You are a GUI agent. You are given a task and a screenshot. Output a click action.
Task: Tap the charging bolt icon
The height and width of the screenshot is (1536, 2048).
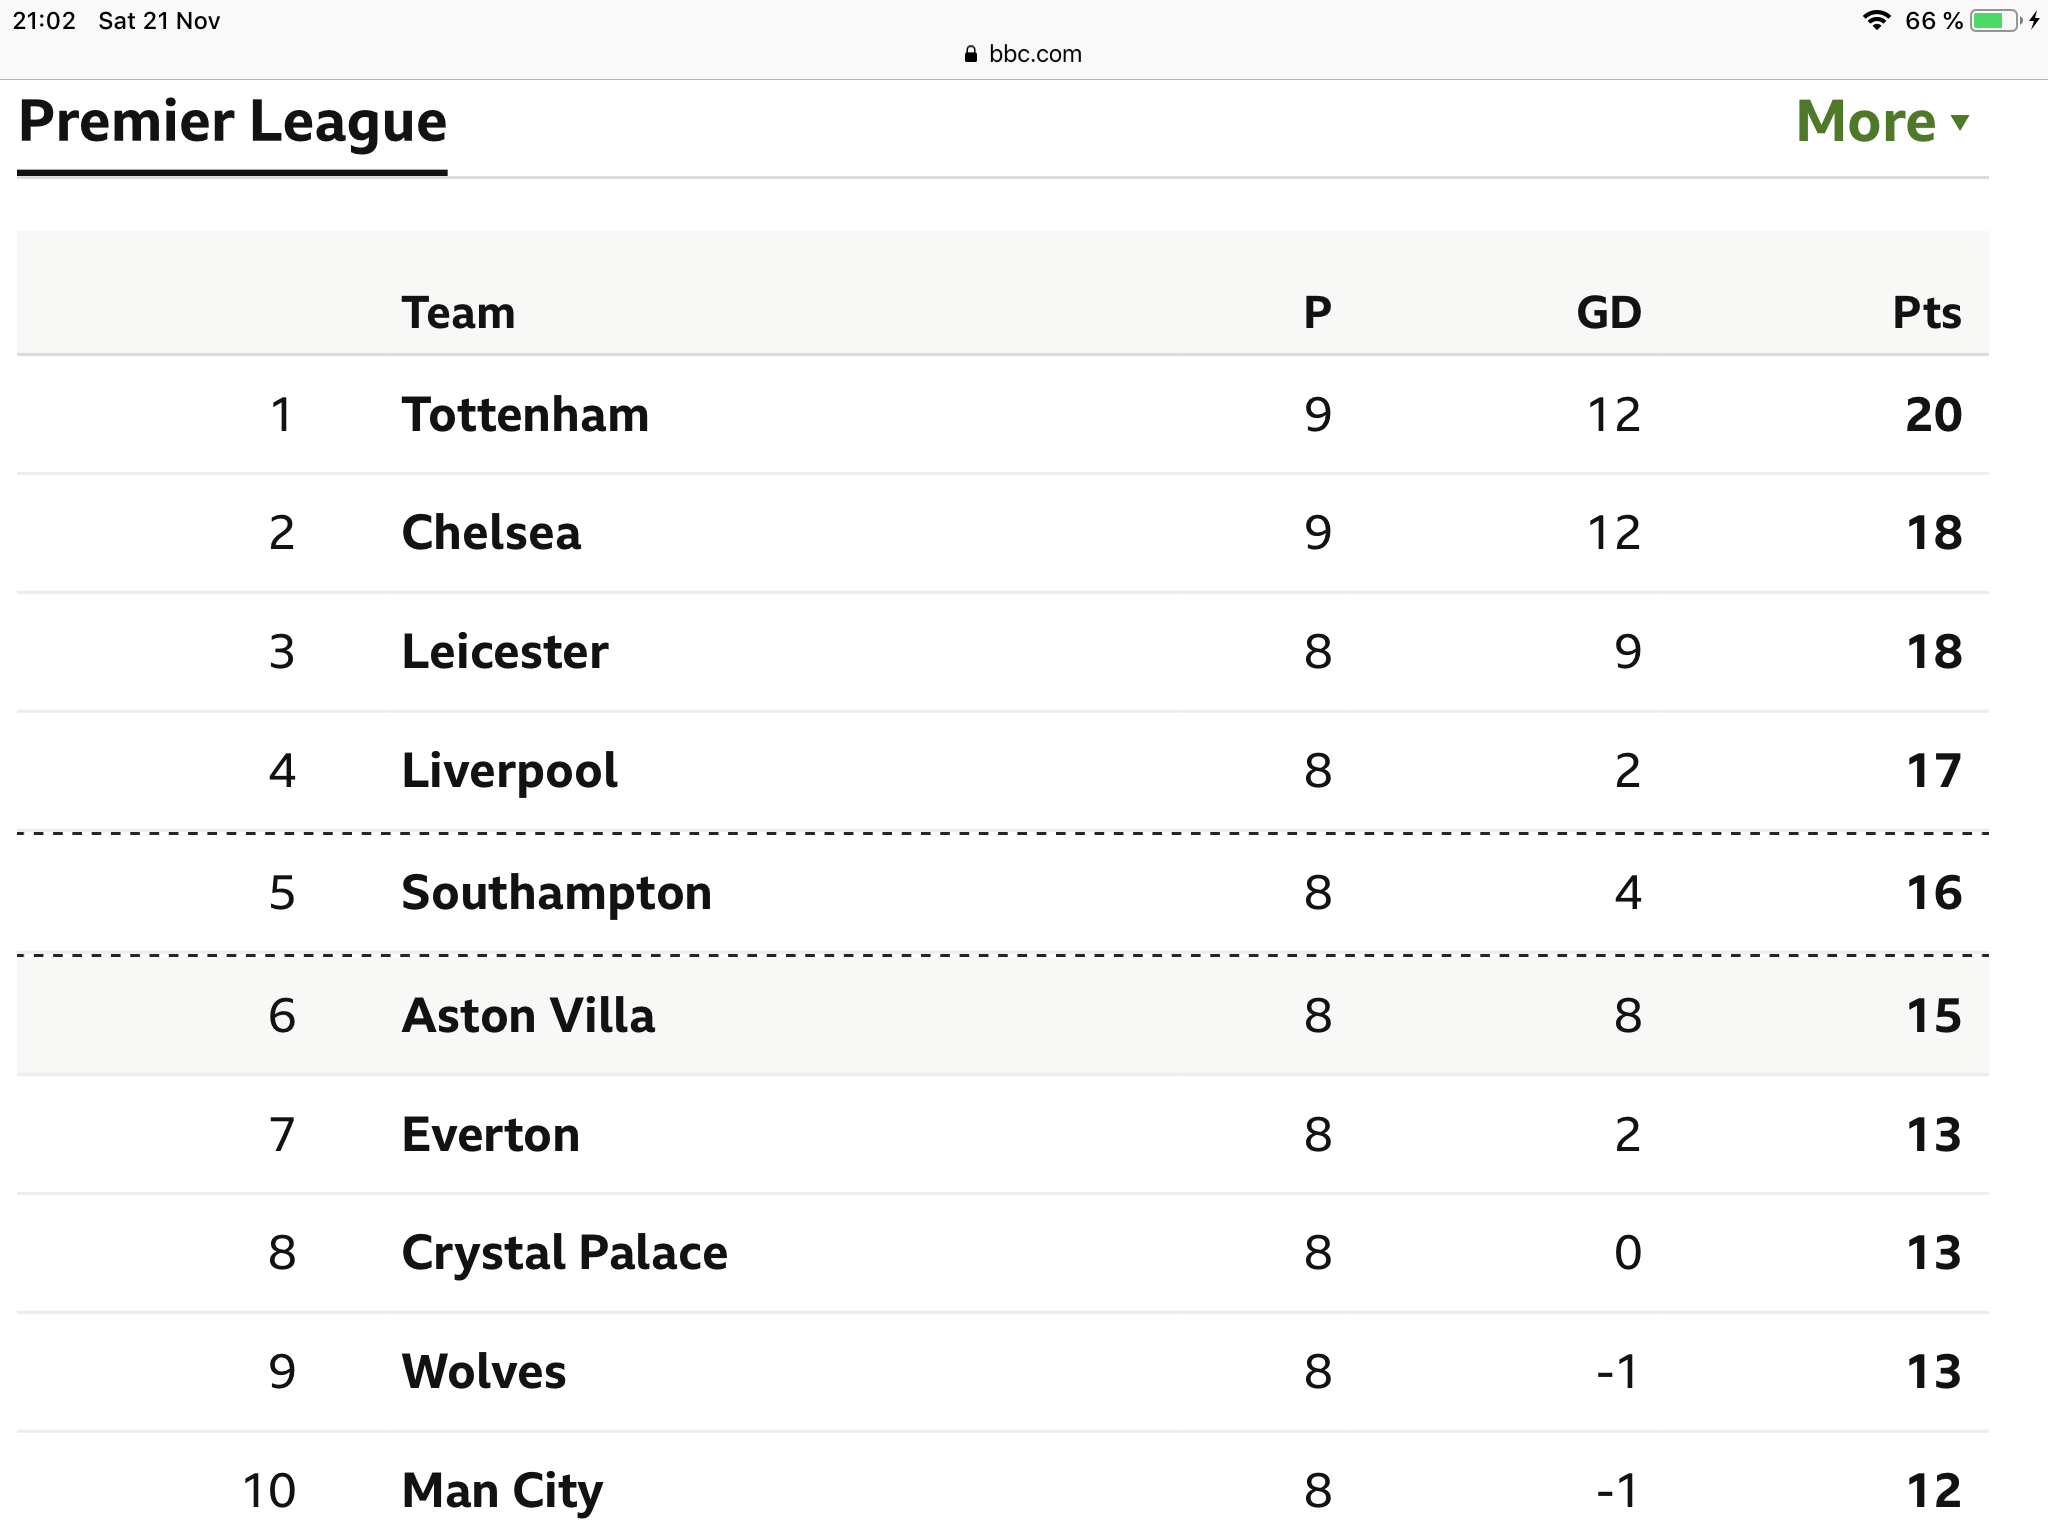tap(2034, 21)
